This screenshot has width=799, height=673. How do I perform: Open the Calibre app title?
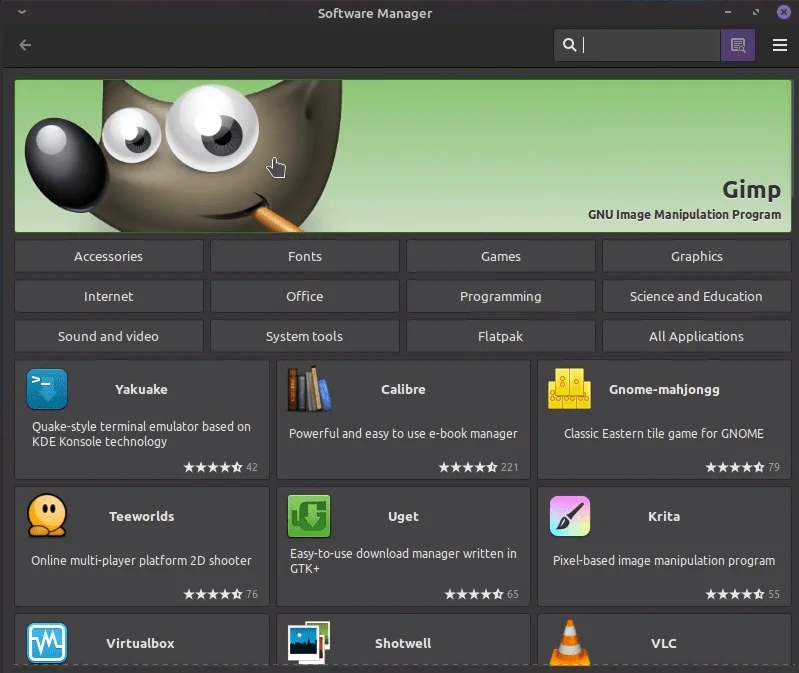403,390
